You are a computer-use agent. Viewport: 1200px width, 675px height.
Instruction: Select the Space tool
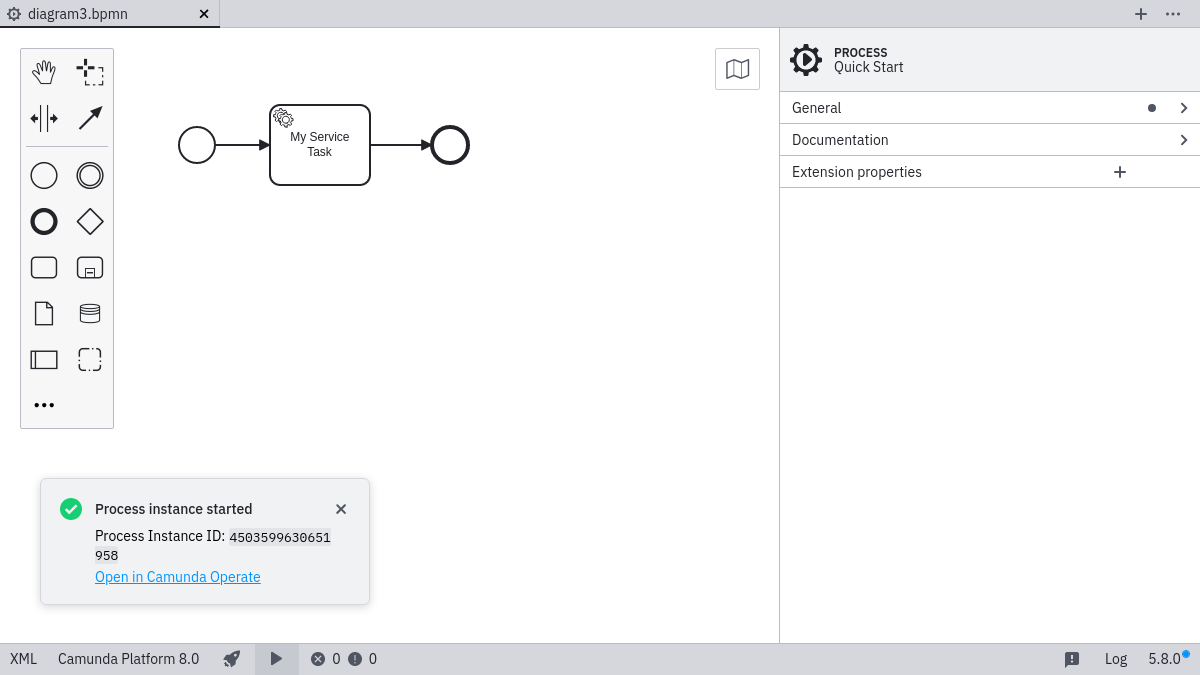(44, 118)
